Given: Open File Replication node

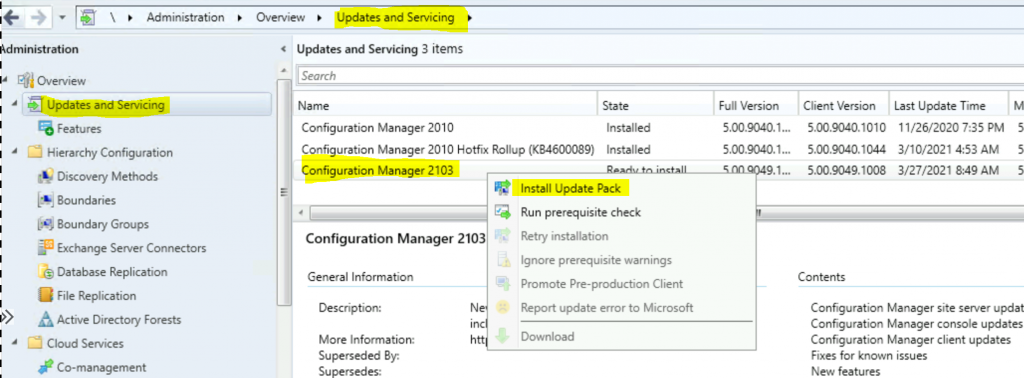Looking at the screenshot, I should click(x=97, y=296).
